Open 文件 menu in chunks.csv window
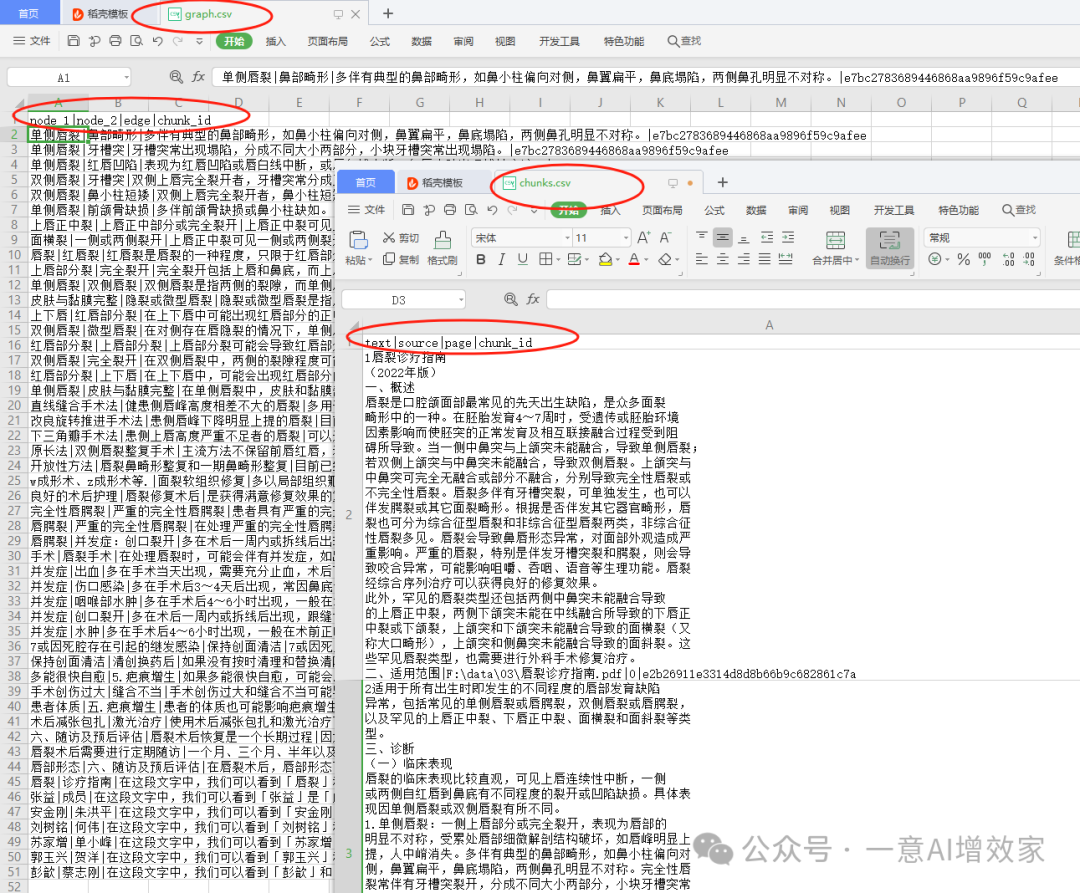 [x=366, y=210]
